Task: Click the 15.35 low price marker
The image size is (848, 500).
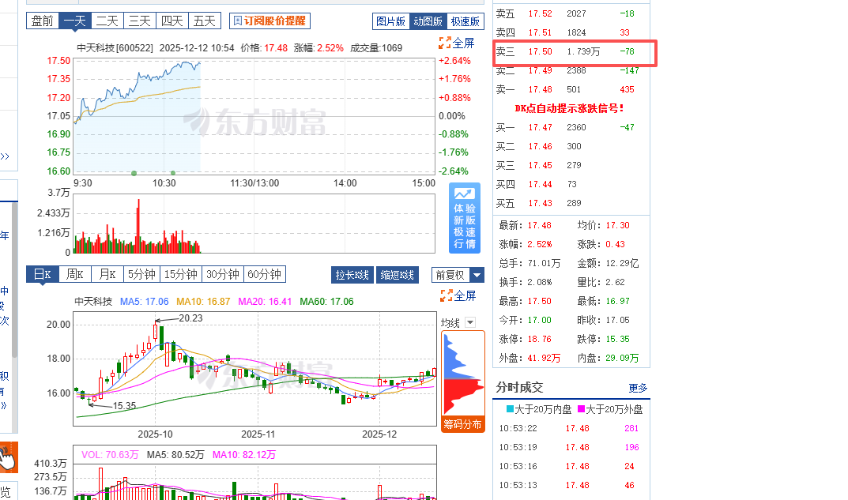Action: point(124,405)
